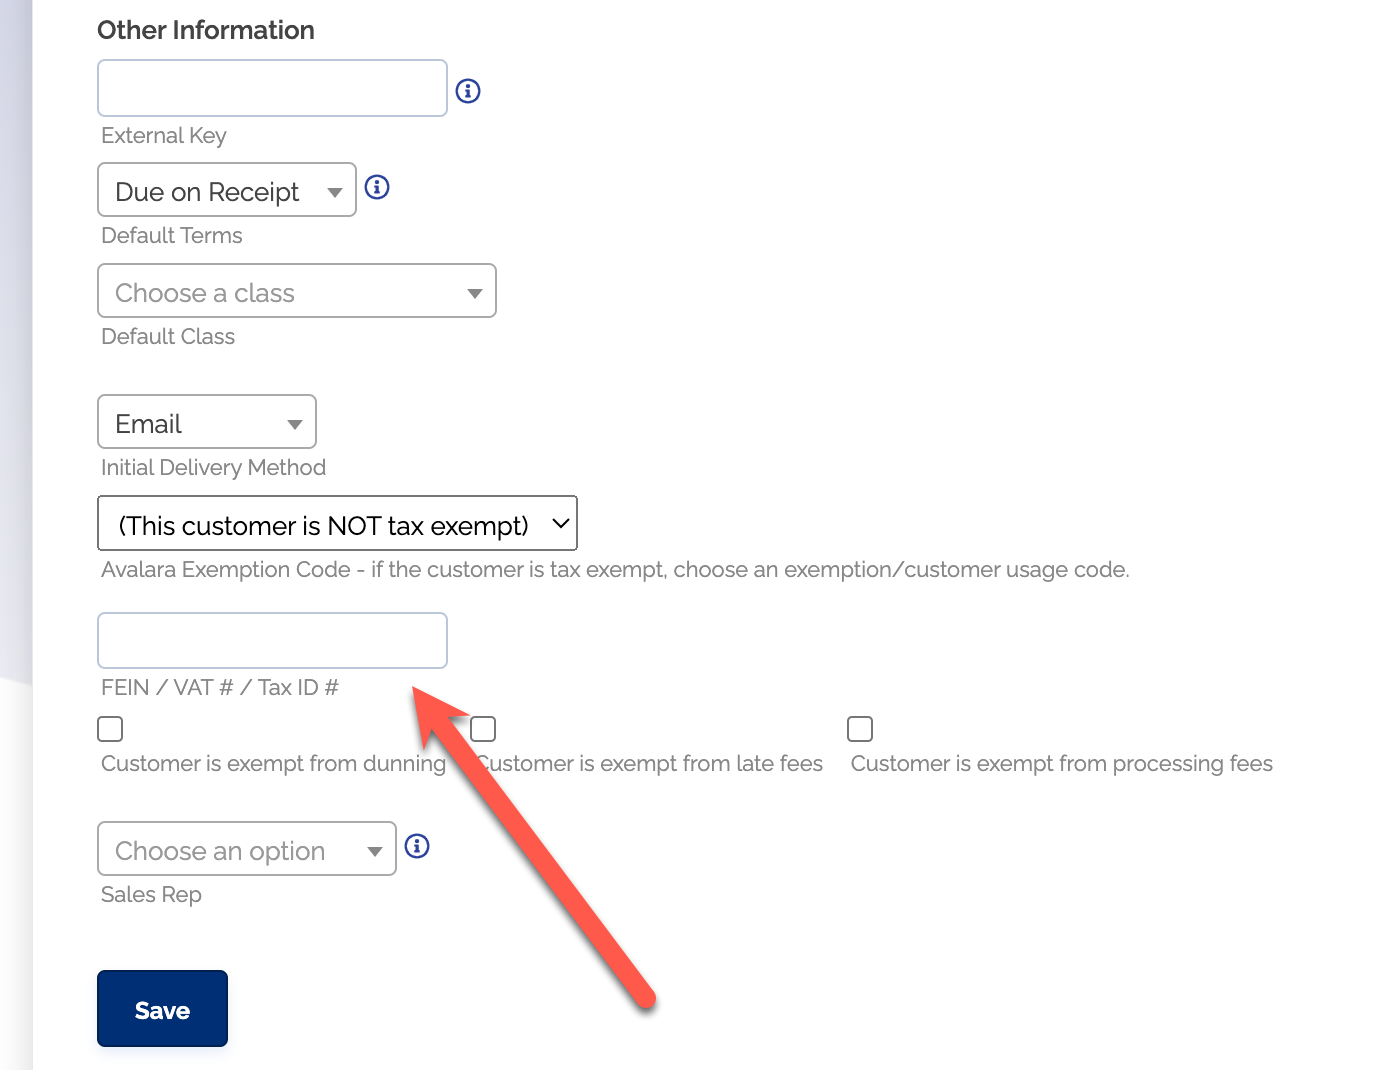Screen dimensions: 1388x1070
Task: Expand the Choose a class dropdown
Action: tap(297, 291)
